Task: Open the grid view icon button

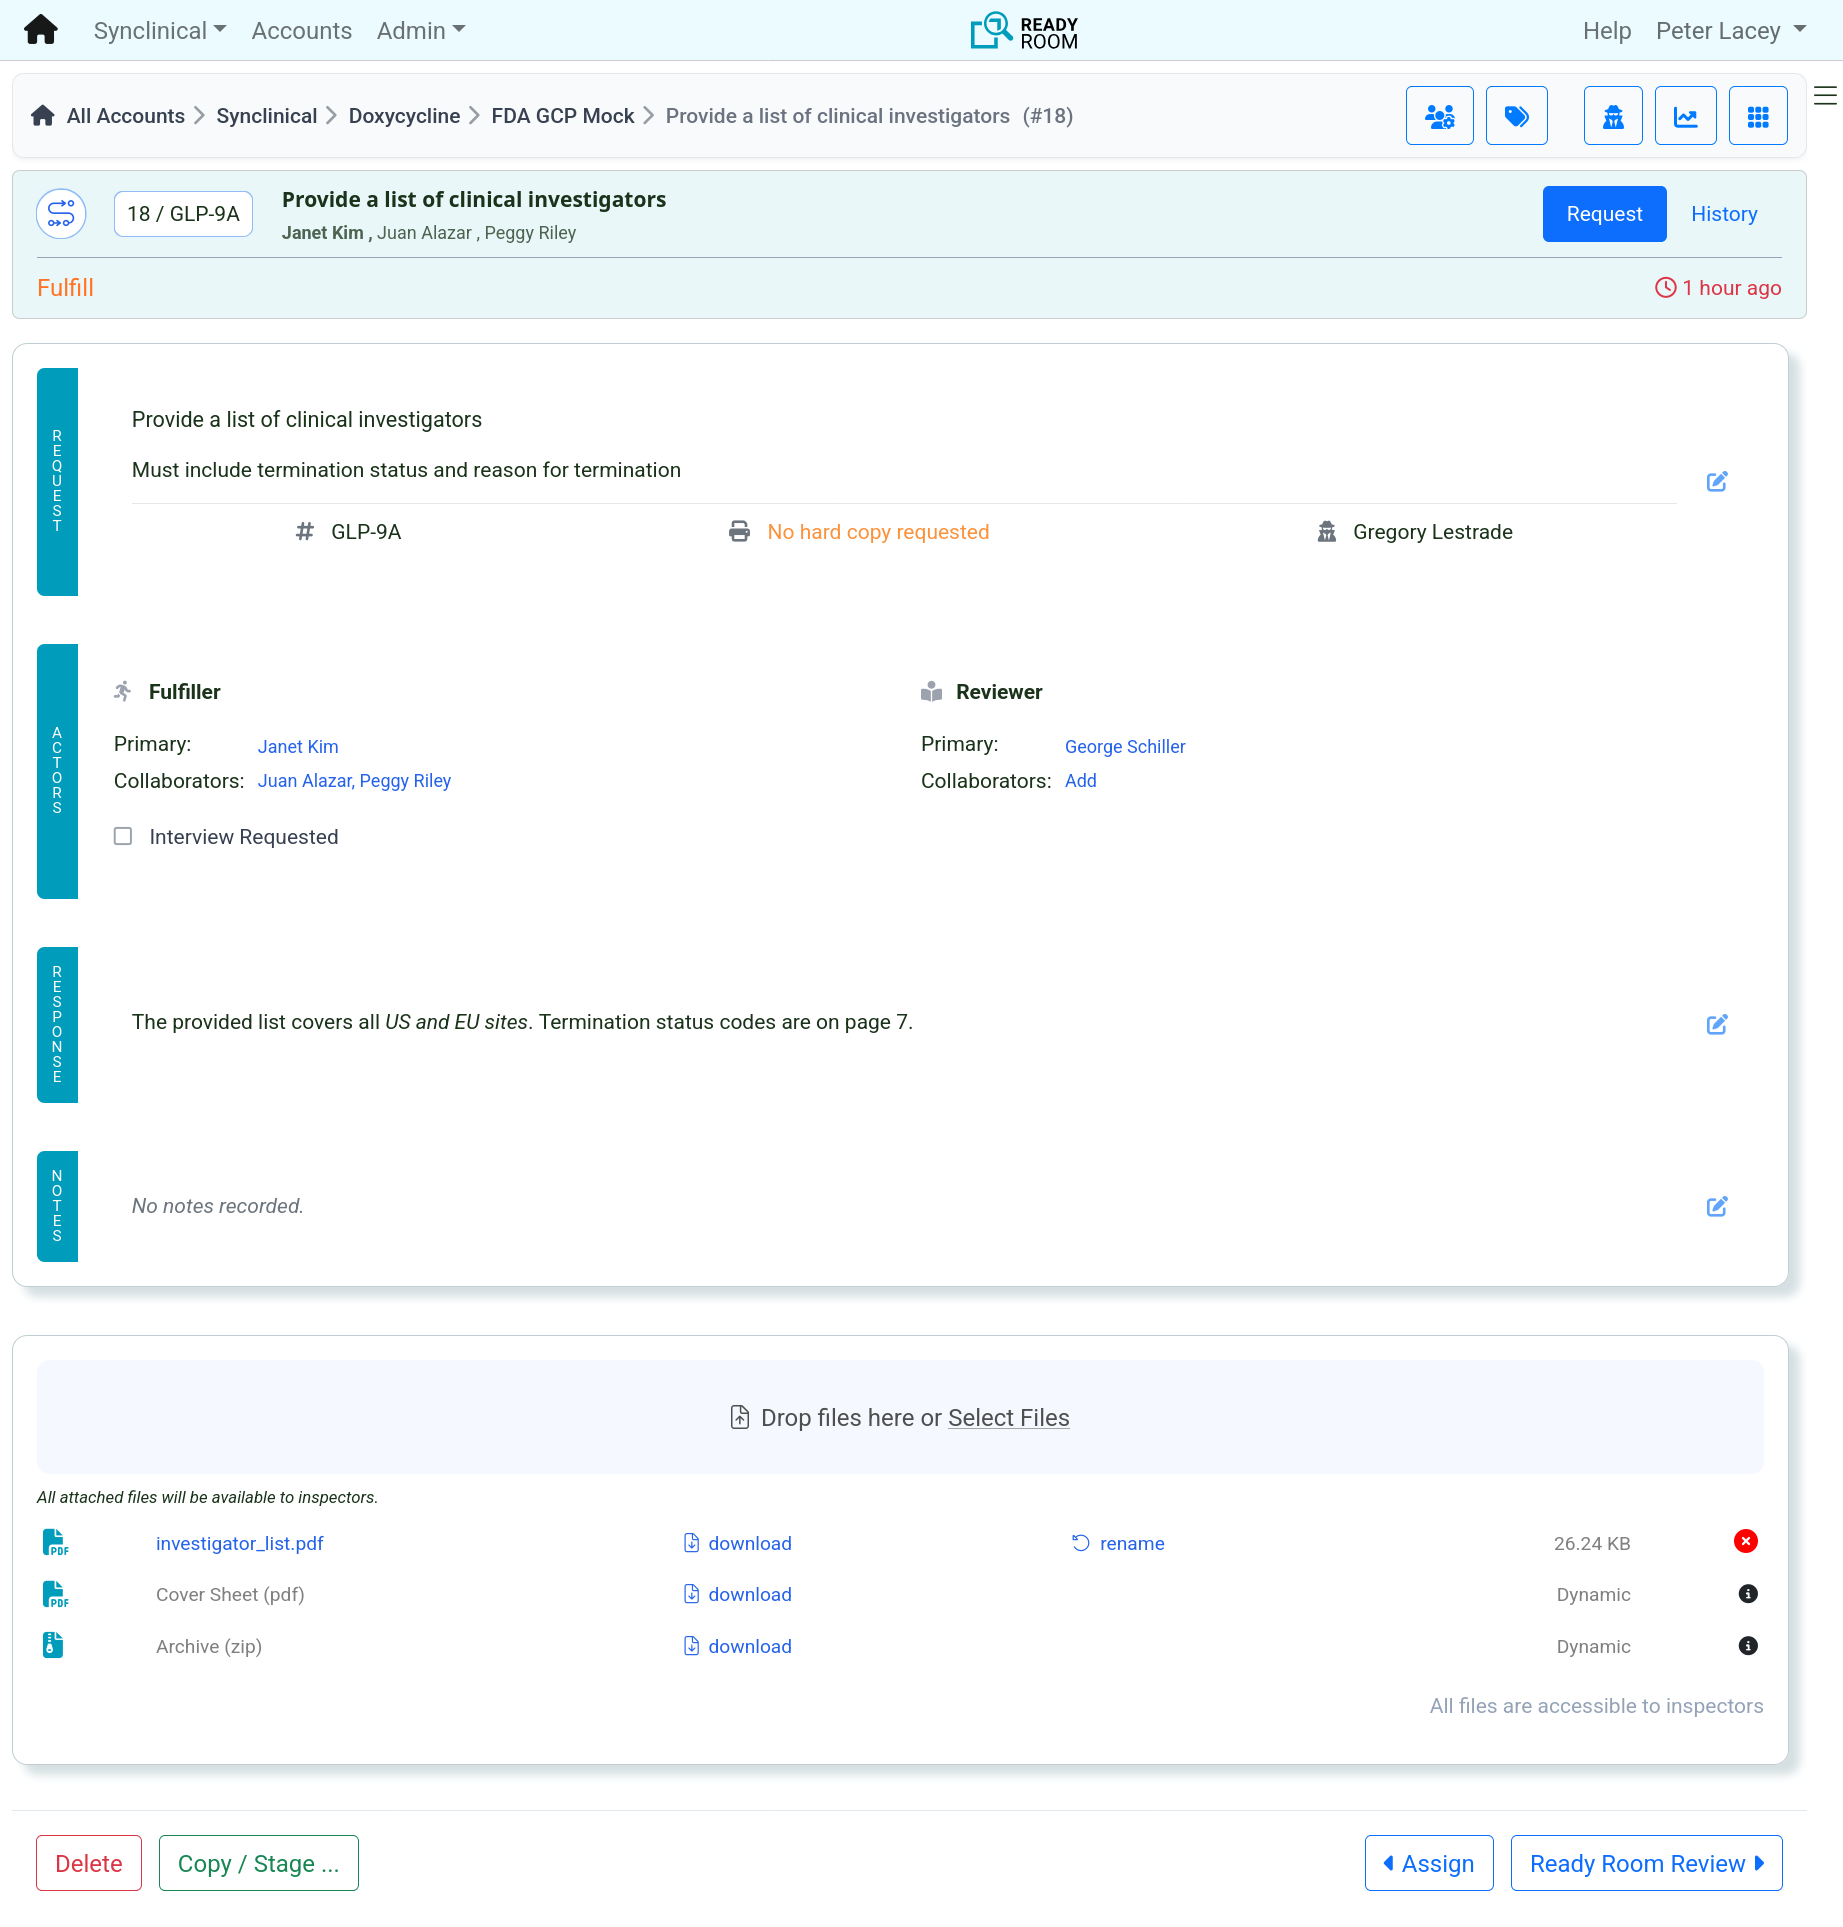Action: [x=1758, y=116]
